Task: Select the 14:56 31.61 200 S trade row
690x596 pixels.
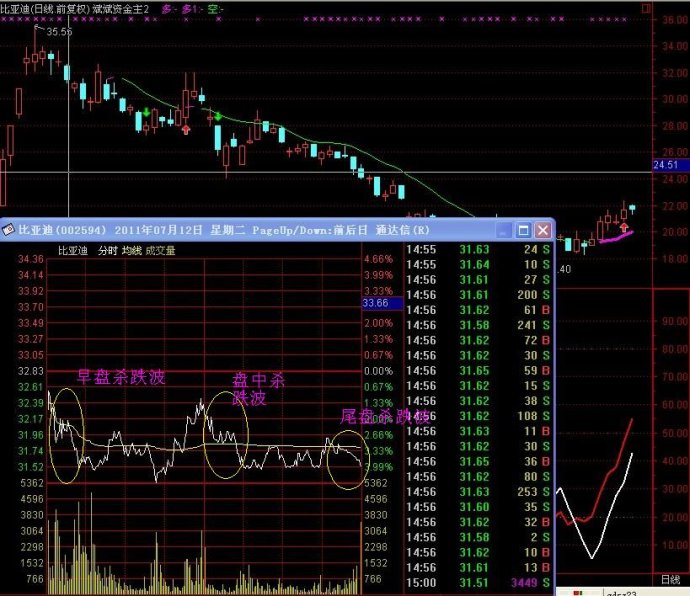Action: click(478, 295)
